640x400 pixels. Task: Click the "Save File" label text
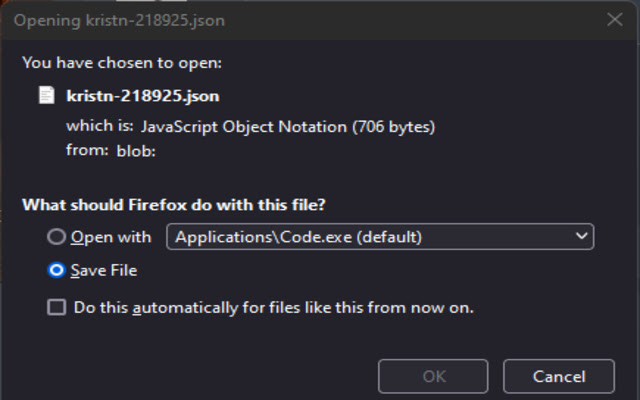click(103, 270)
